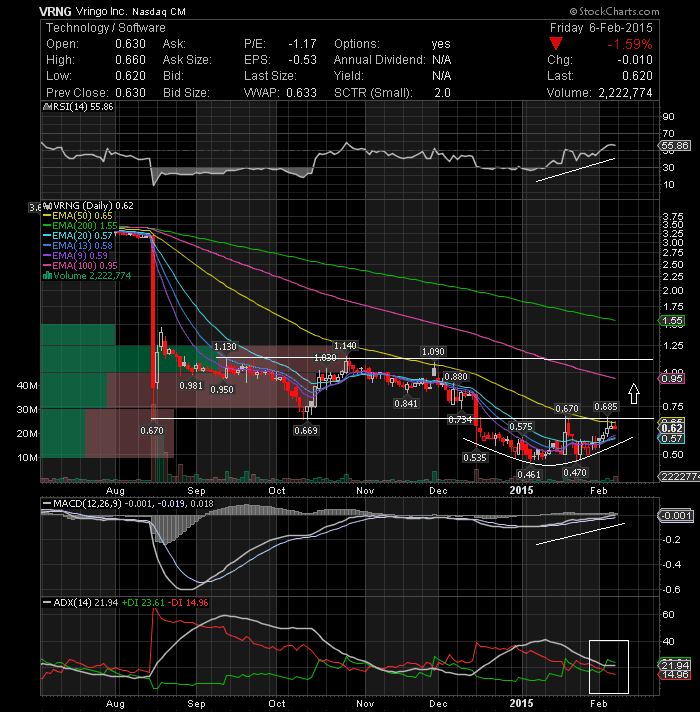Click the High value 0.660
Viewport: 700px width, 712px height.
(130, 60)
